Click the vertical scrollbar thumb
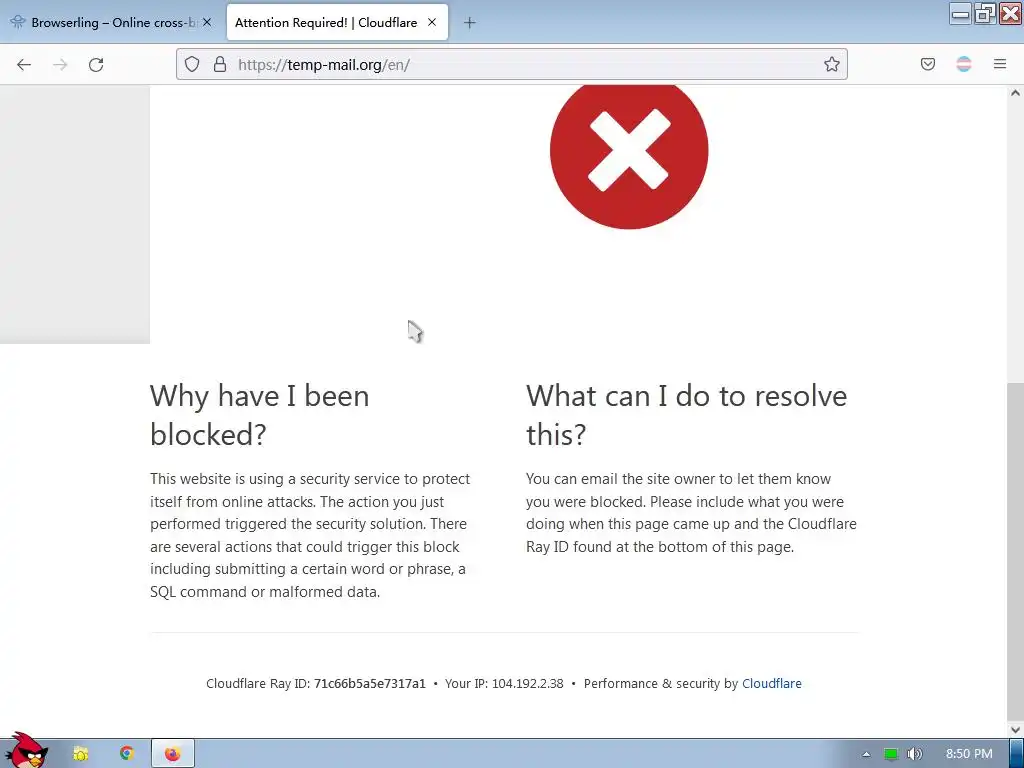 (1015, 551)
